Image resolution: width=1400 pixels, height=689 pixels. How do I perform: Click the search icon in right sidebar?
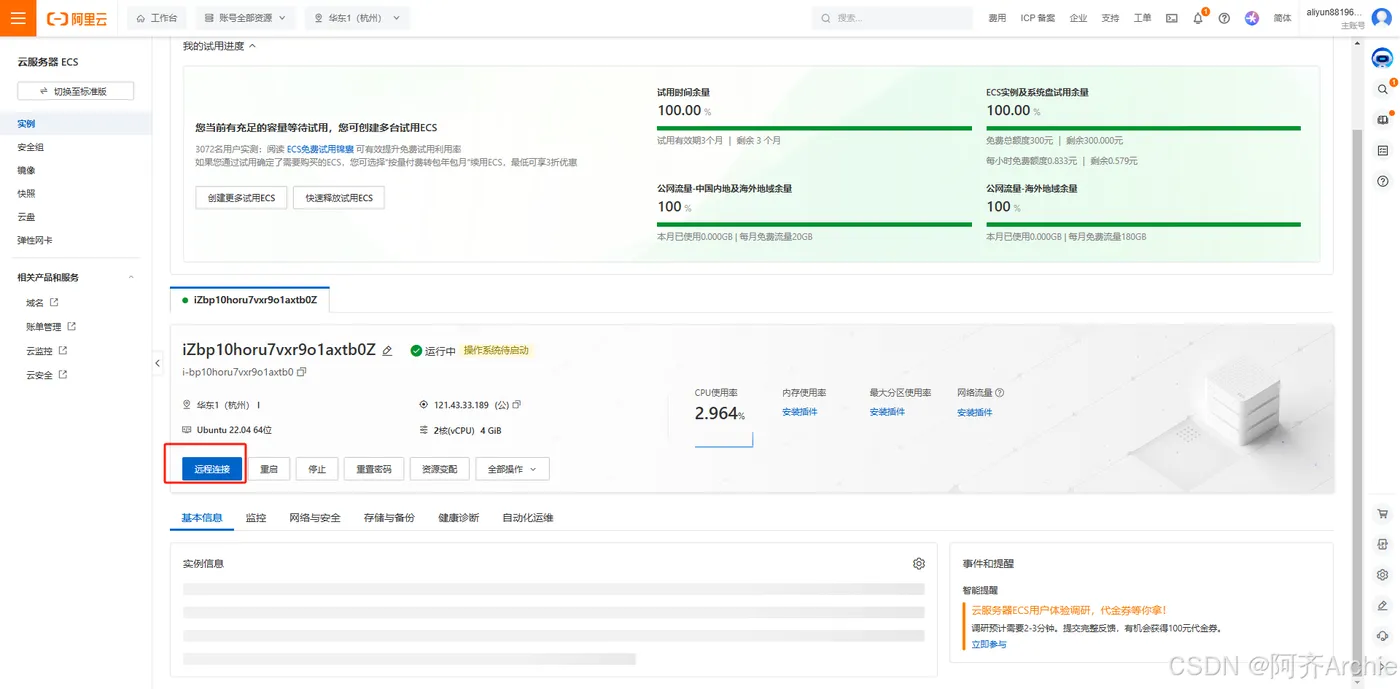(1383, 89)
